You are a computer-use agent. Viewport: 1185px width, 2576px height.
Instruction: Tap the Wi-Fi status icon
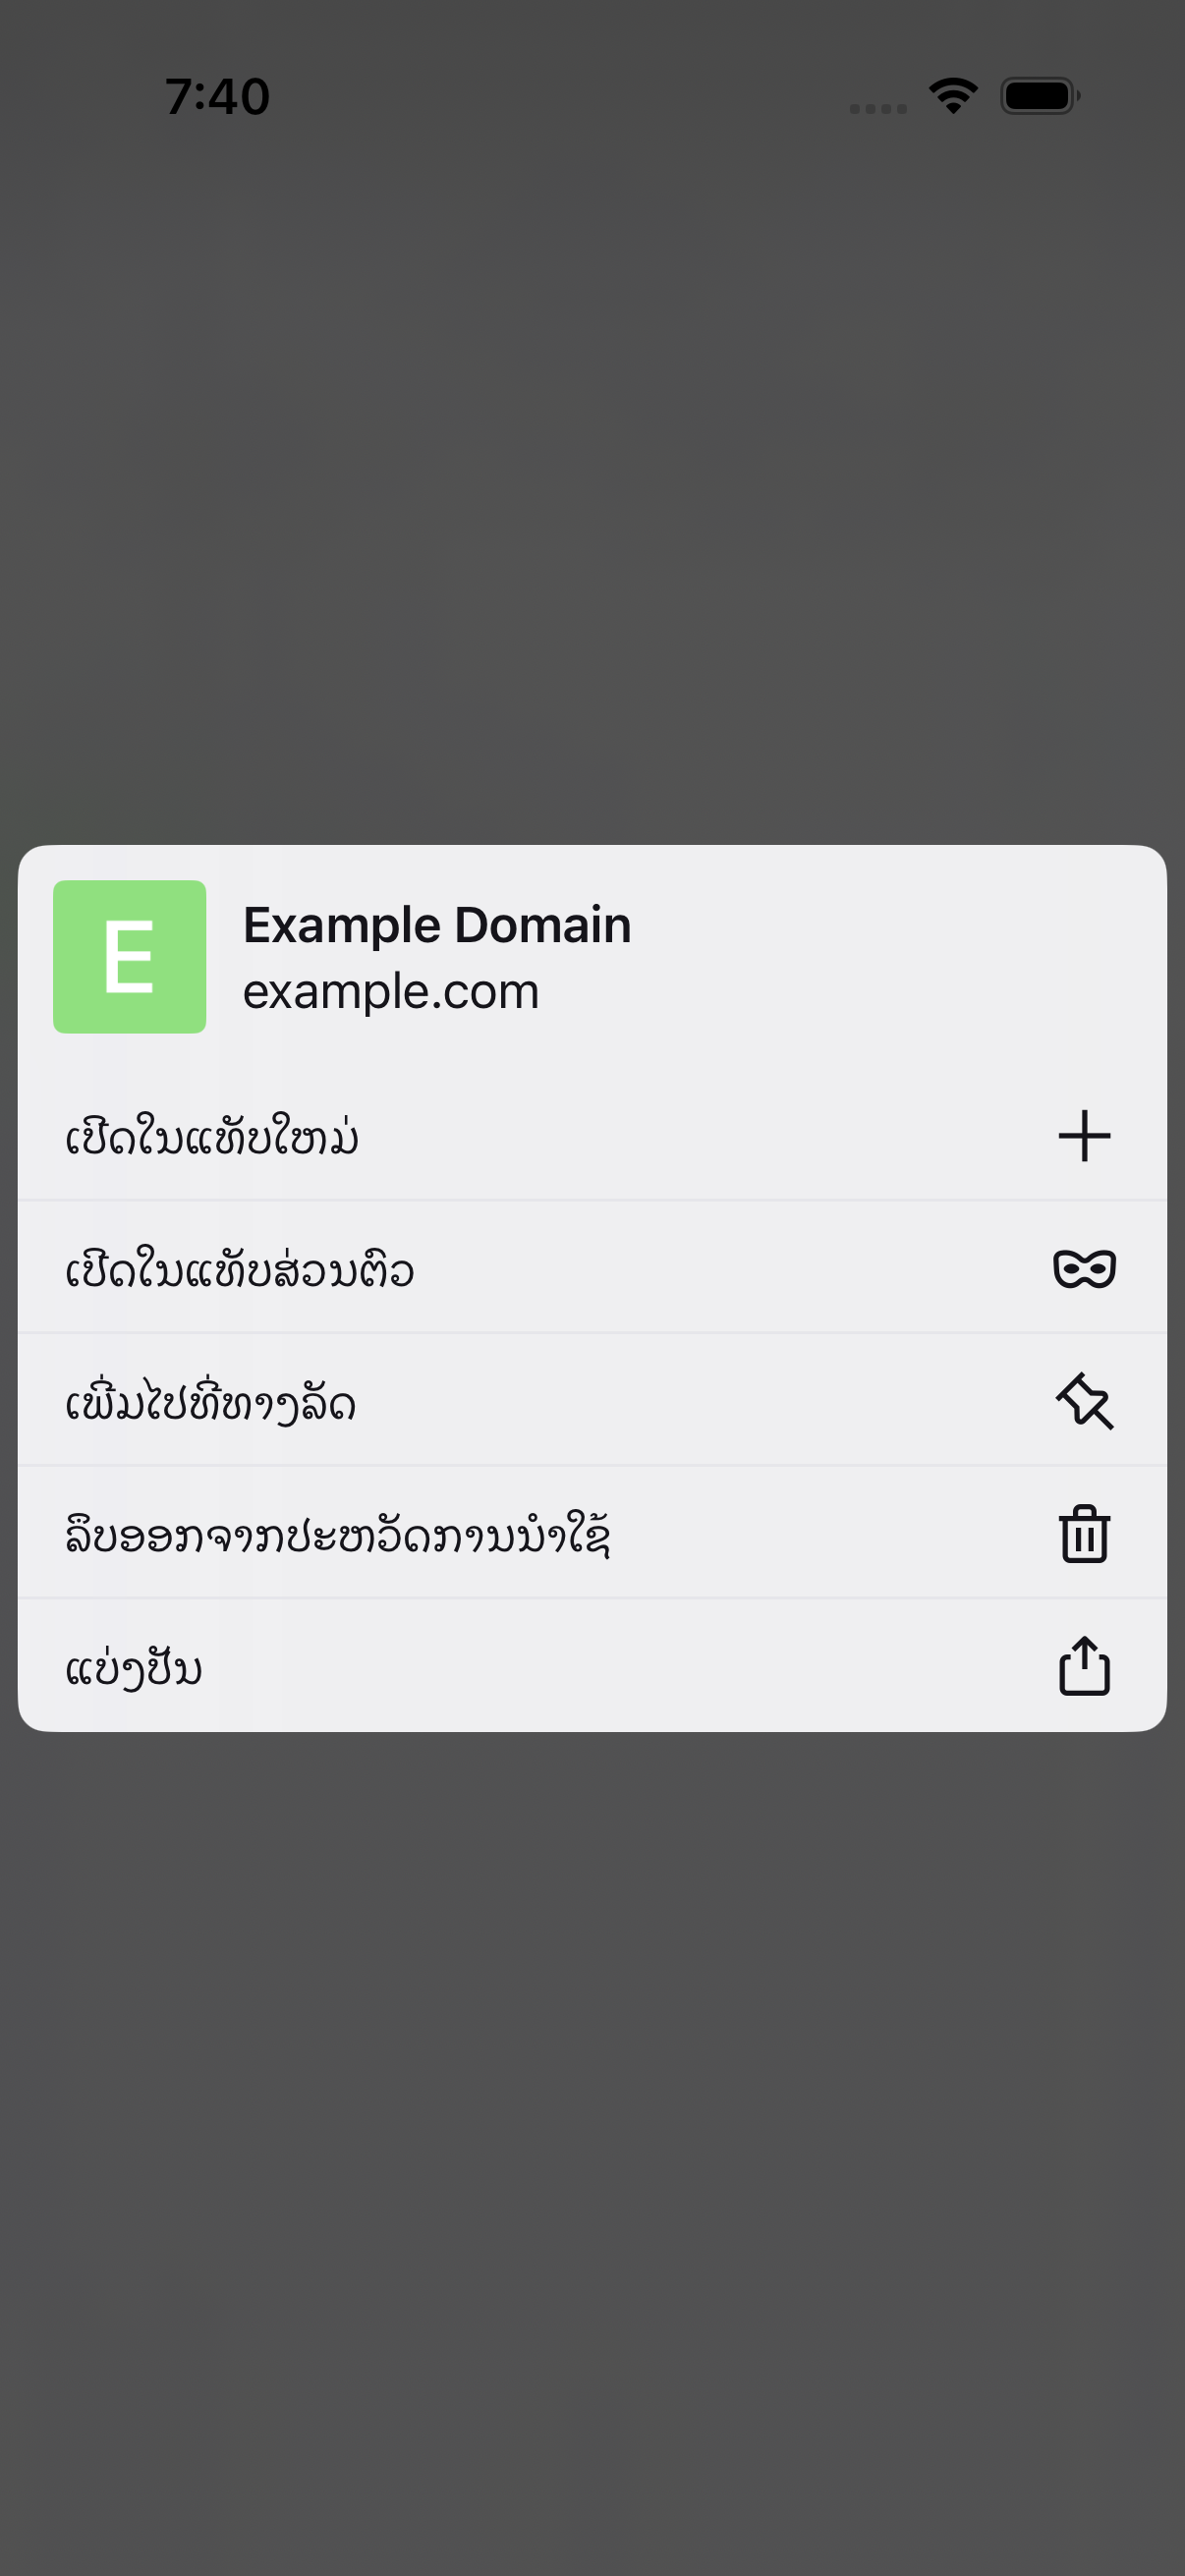[x=953, y=96]
